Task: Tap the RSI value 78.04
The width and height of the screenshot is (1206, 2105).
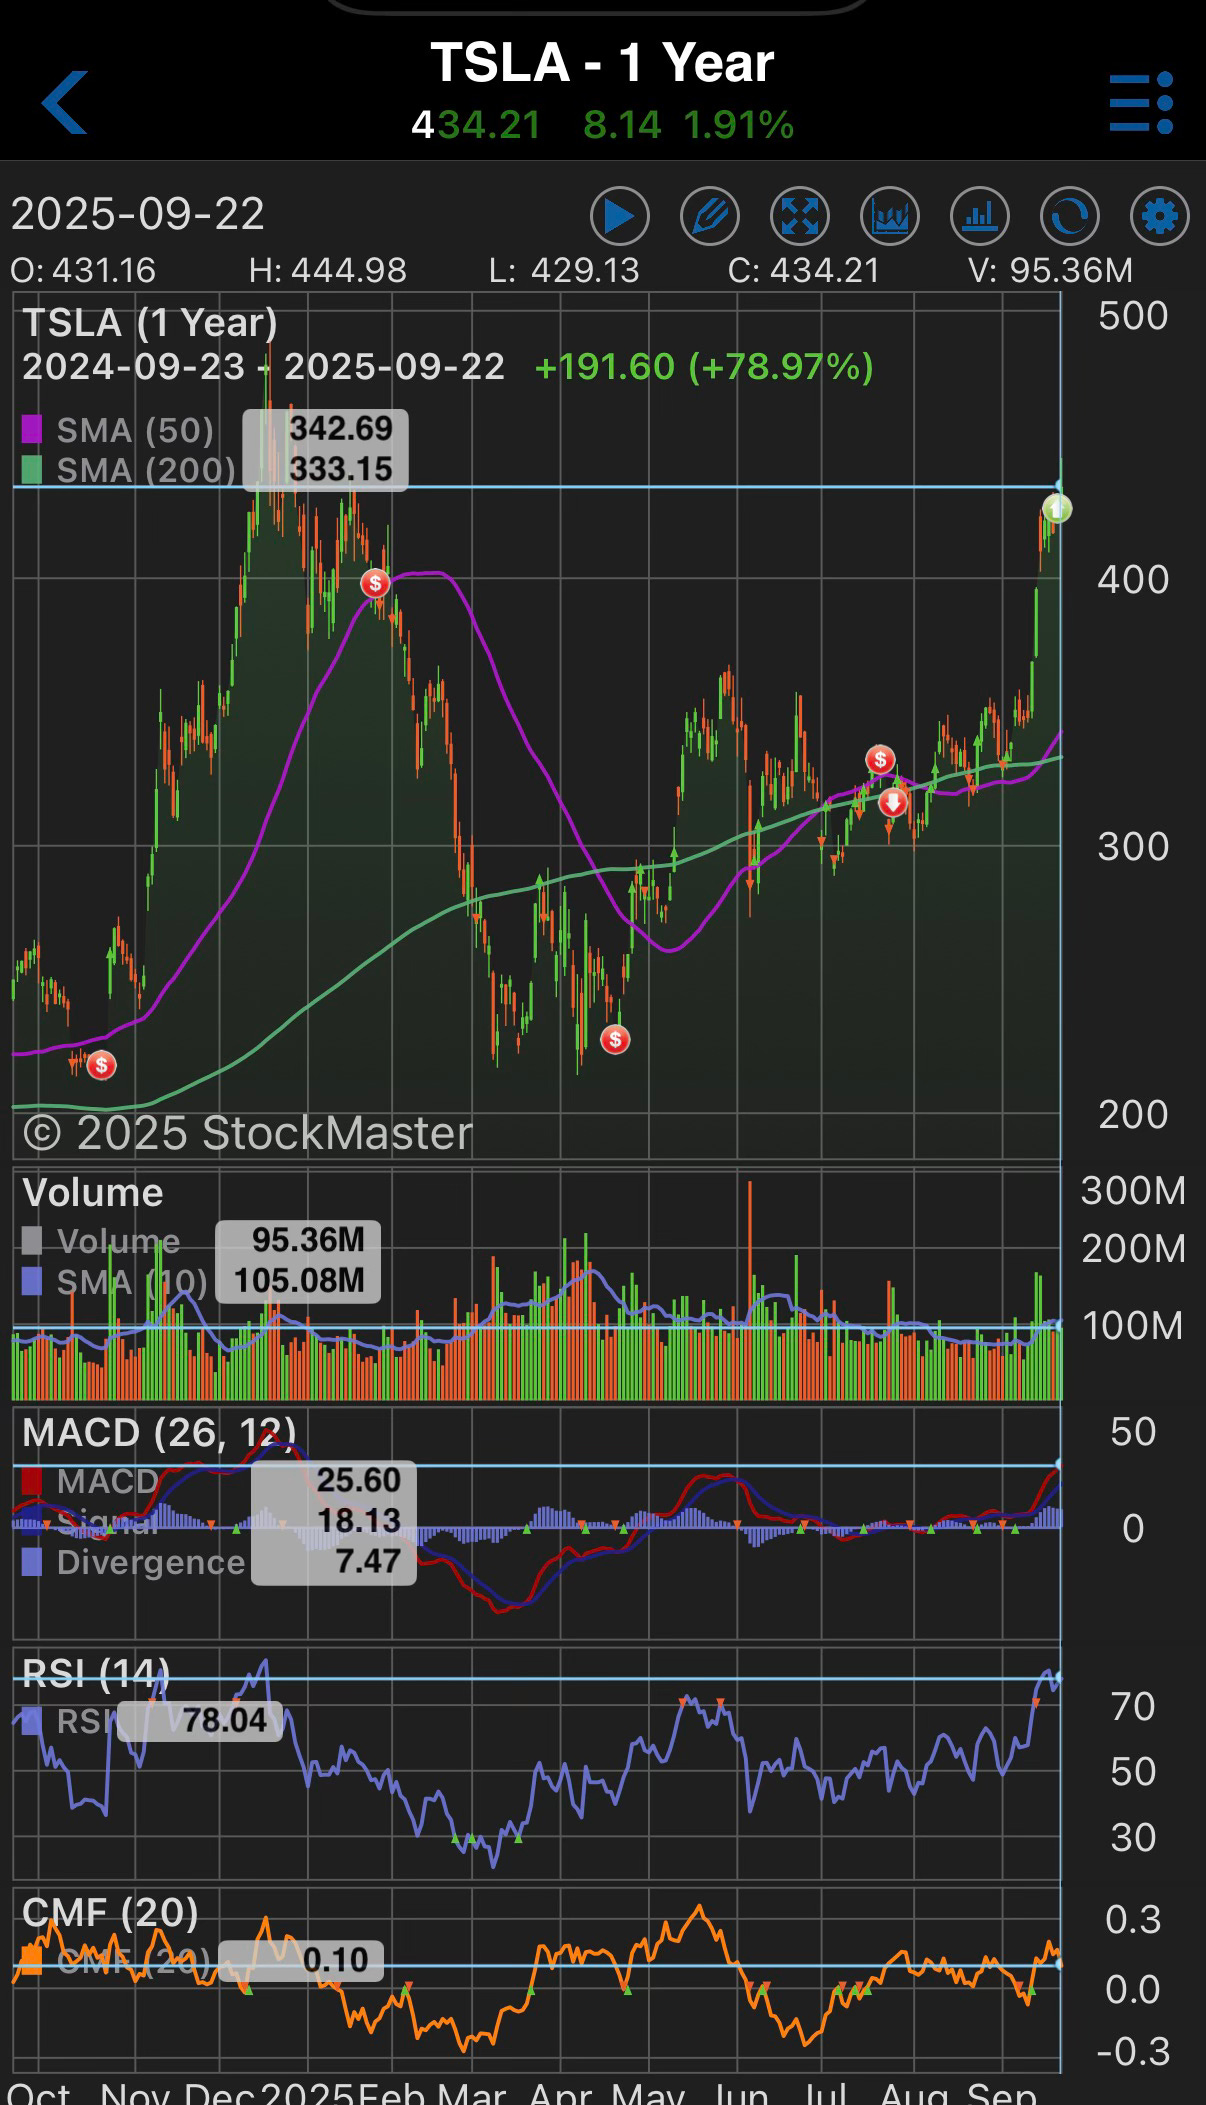Action: coord(225,1721)
